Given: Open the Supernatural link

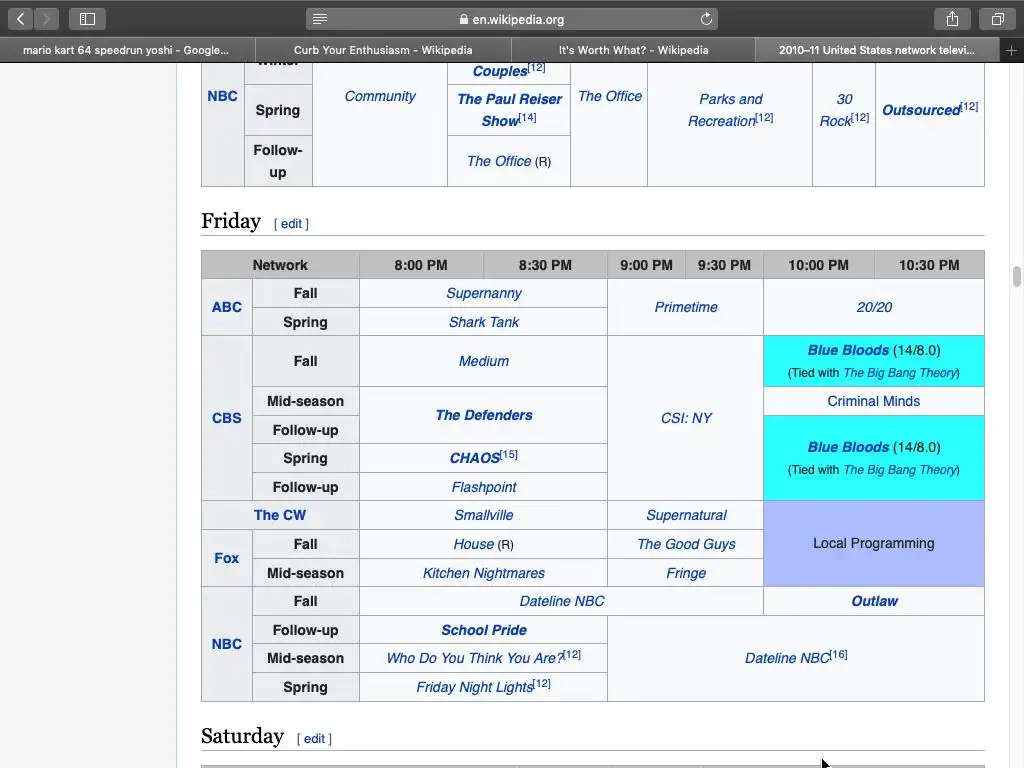Looking at the screenshot, I should tap(686, 515).
